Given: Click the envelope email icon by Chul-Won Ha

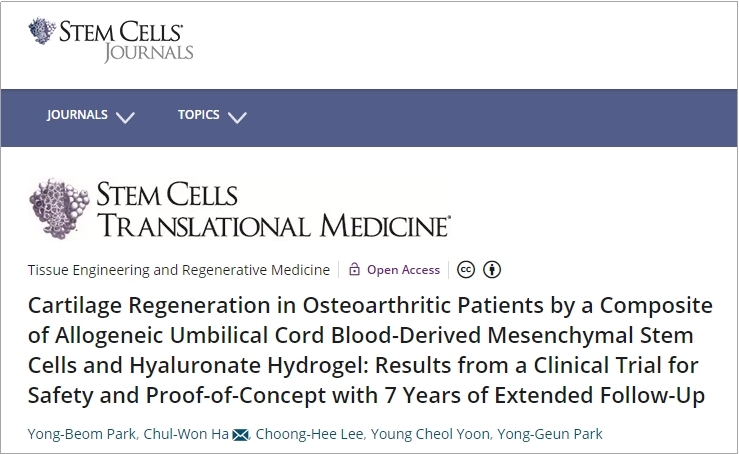Looking at the screenshot, I should pos(240,435).
